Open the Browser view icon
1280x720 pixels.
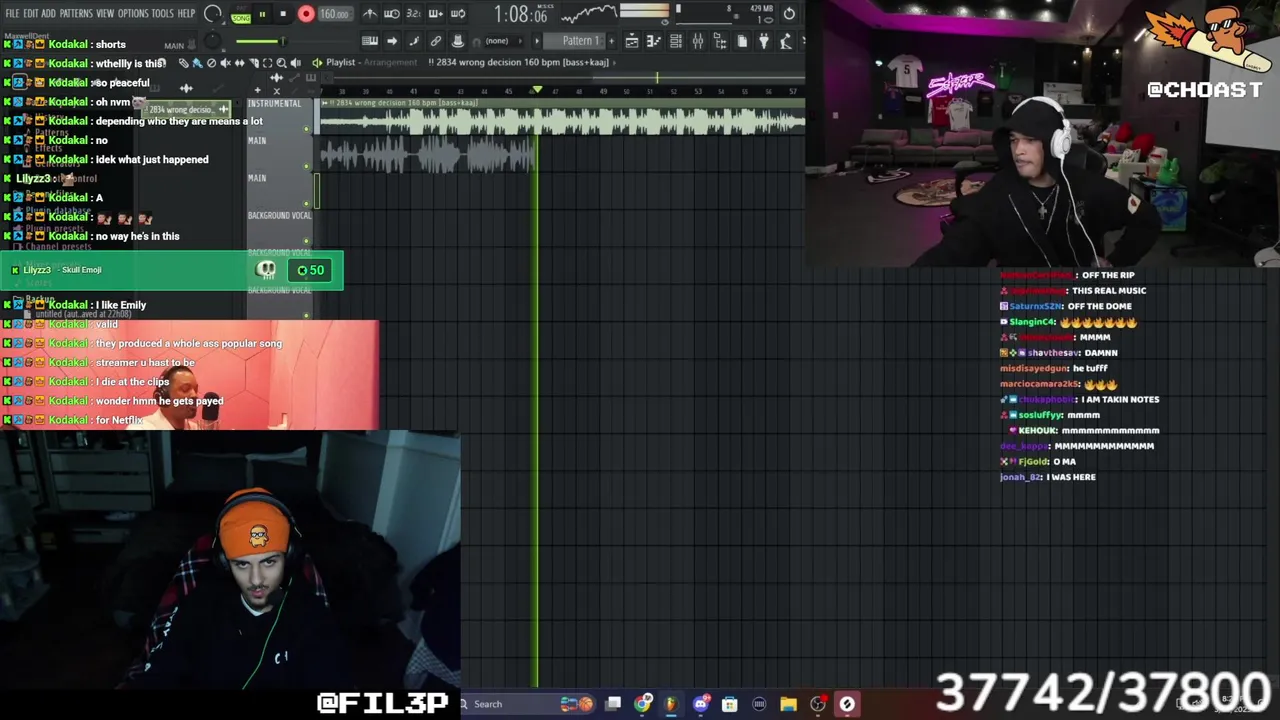click(x=720, y=41)
